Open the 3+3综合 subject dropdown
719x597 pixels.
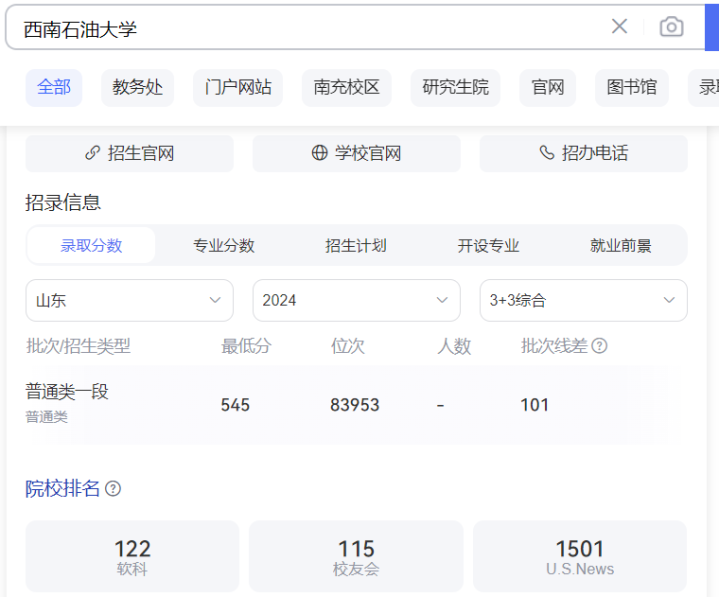583,300
